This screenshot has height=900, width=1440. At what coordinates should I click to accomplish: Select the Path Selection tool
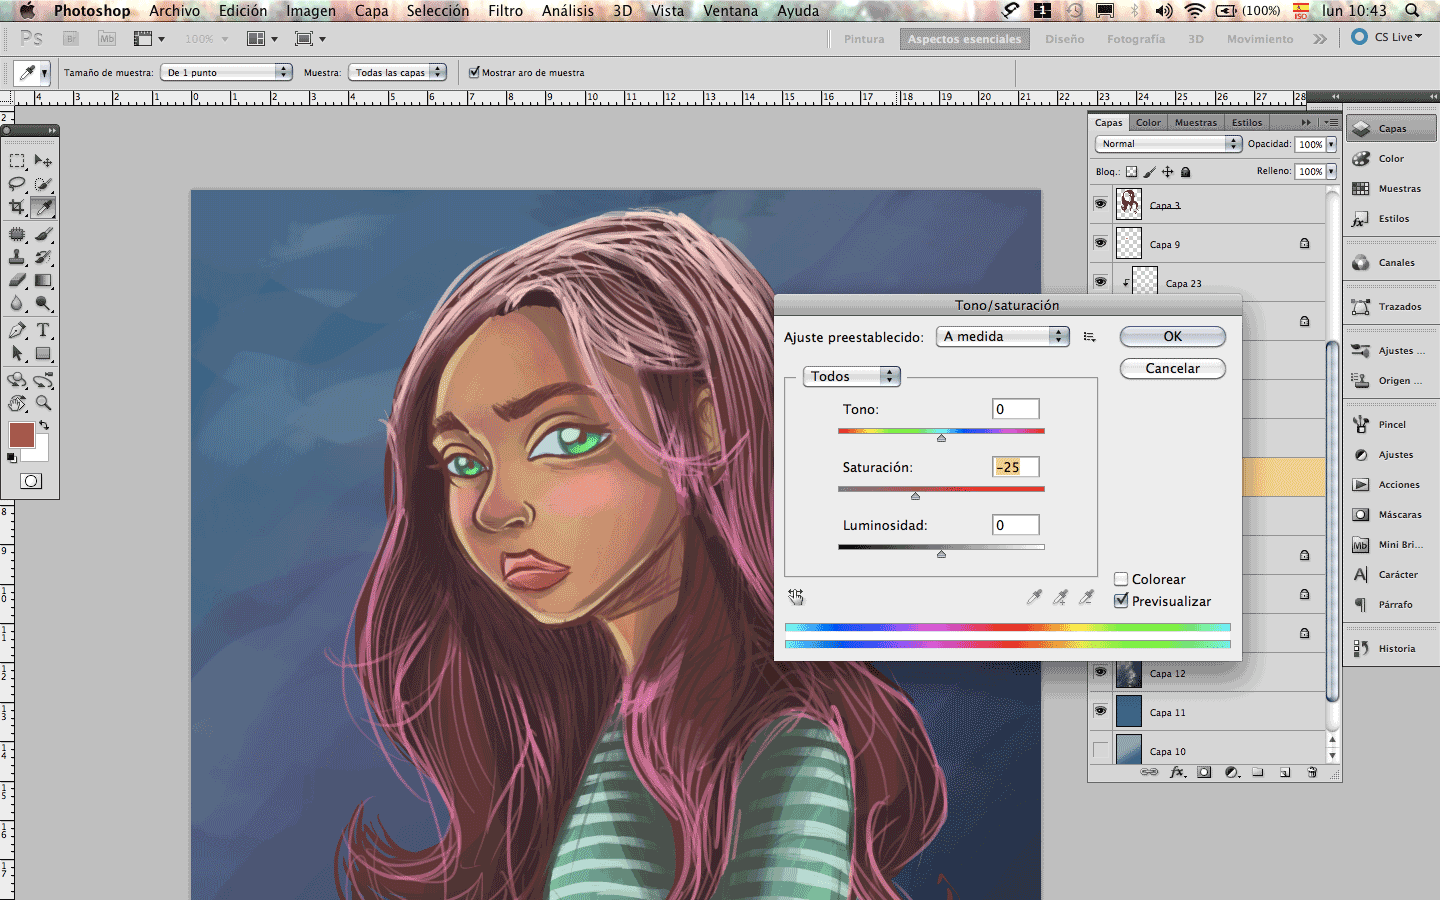(17, 353)
